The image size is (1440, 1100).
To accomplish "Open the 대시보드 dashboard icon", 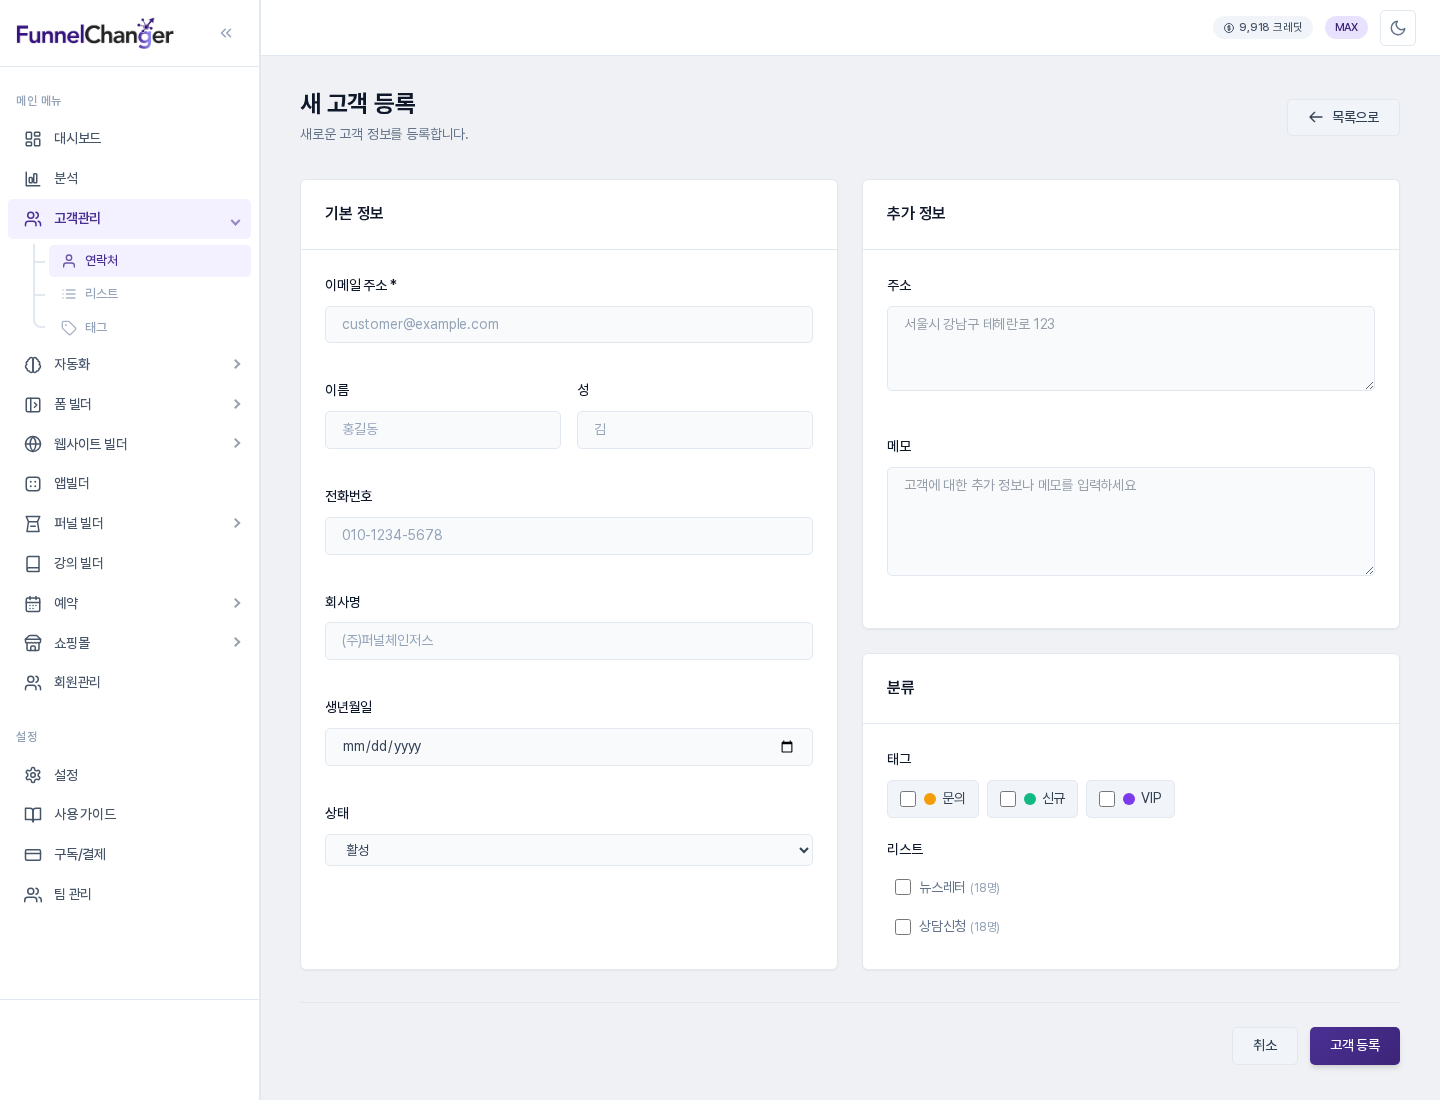I will point(33,139).
